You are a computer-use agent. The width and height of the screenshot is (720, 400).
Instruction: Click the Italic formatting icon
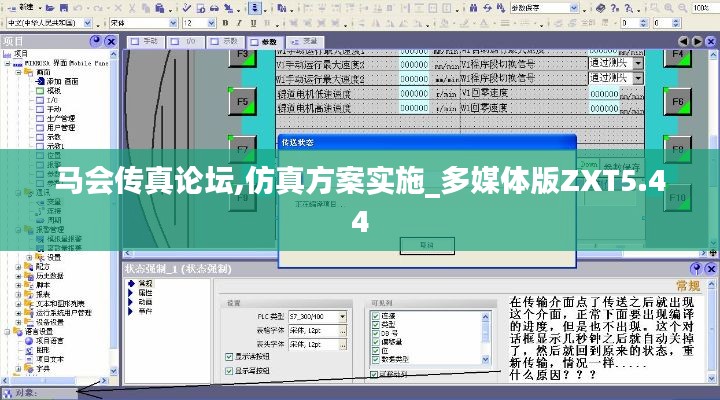click(239, 21)
